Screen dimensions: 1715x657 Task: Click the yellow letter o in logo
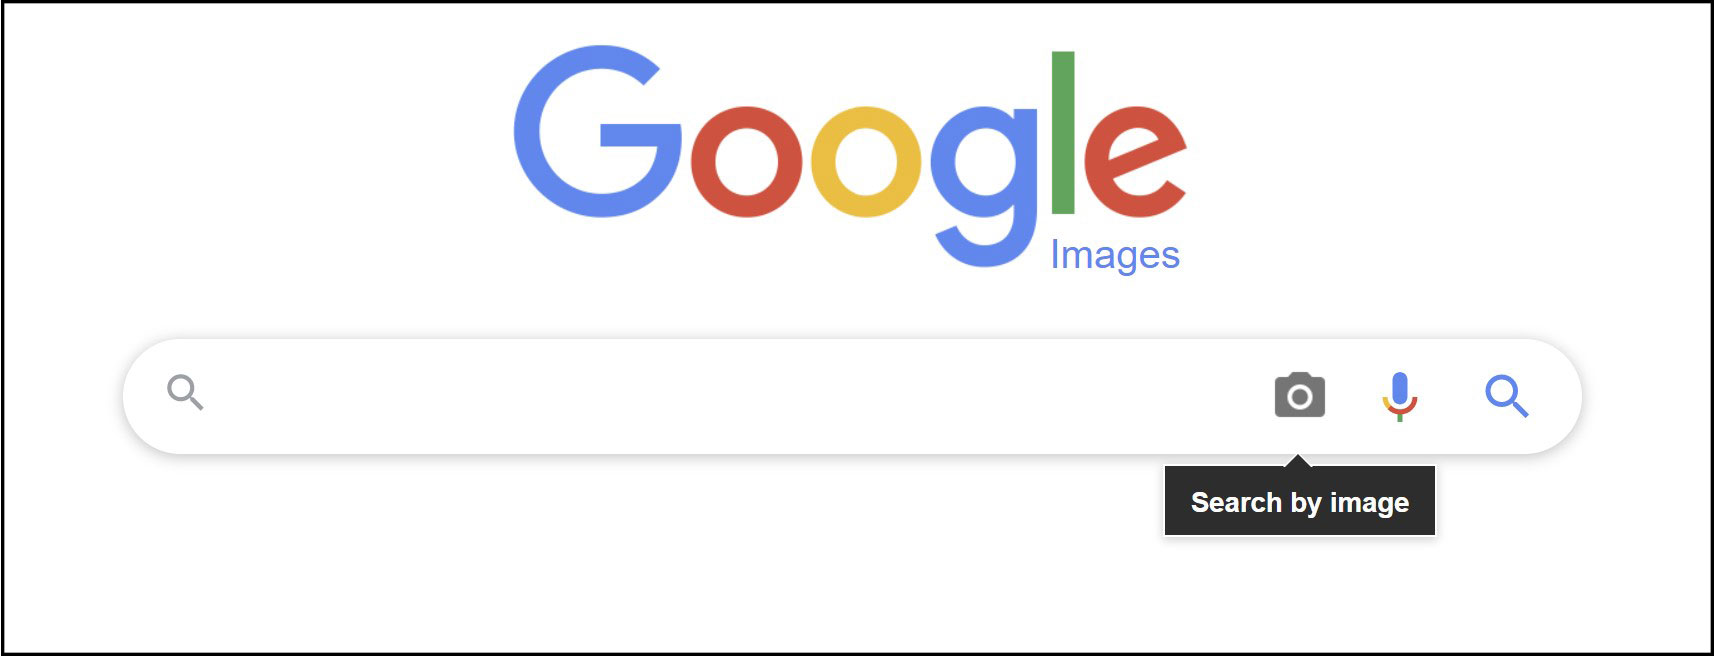click(x=865, y=161)
